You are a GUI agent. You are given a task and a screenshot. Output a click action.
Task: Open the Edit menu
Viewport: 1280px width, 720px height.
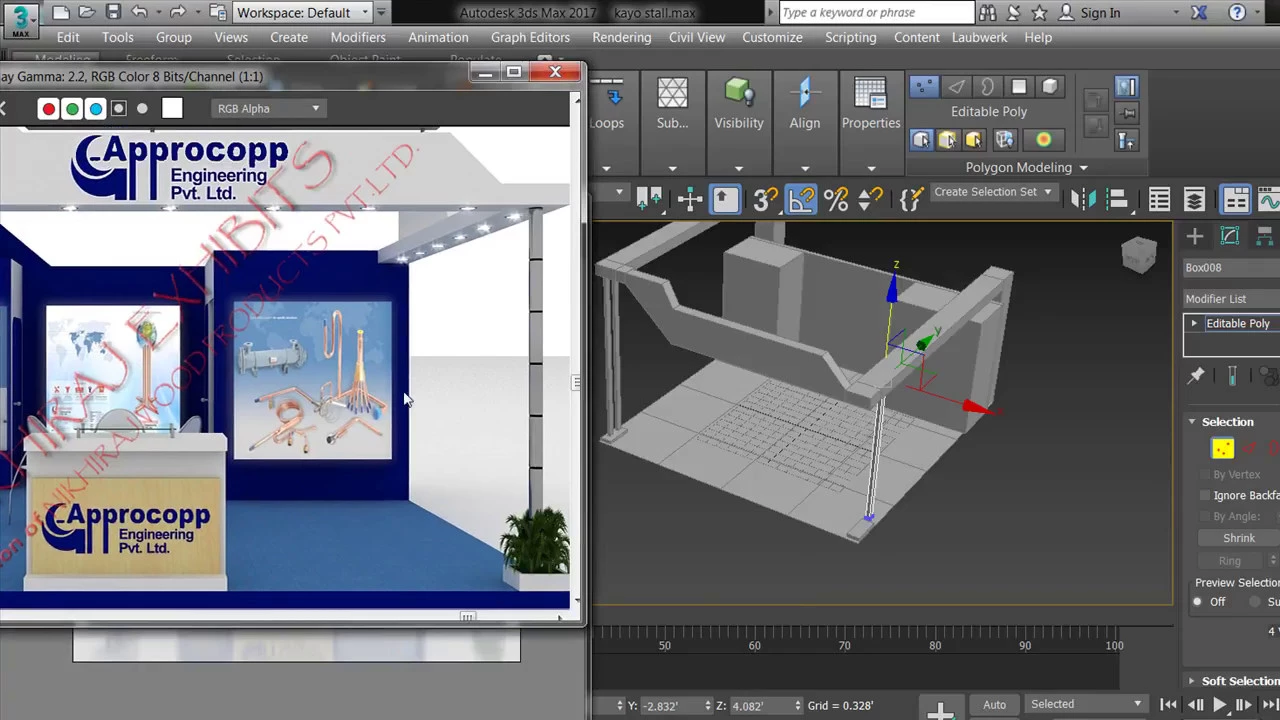coord(68,37)
